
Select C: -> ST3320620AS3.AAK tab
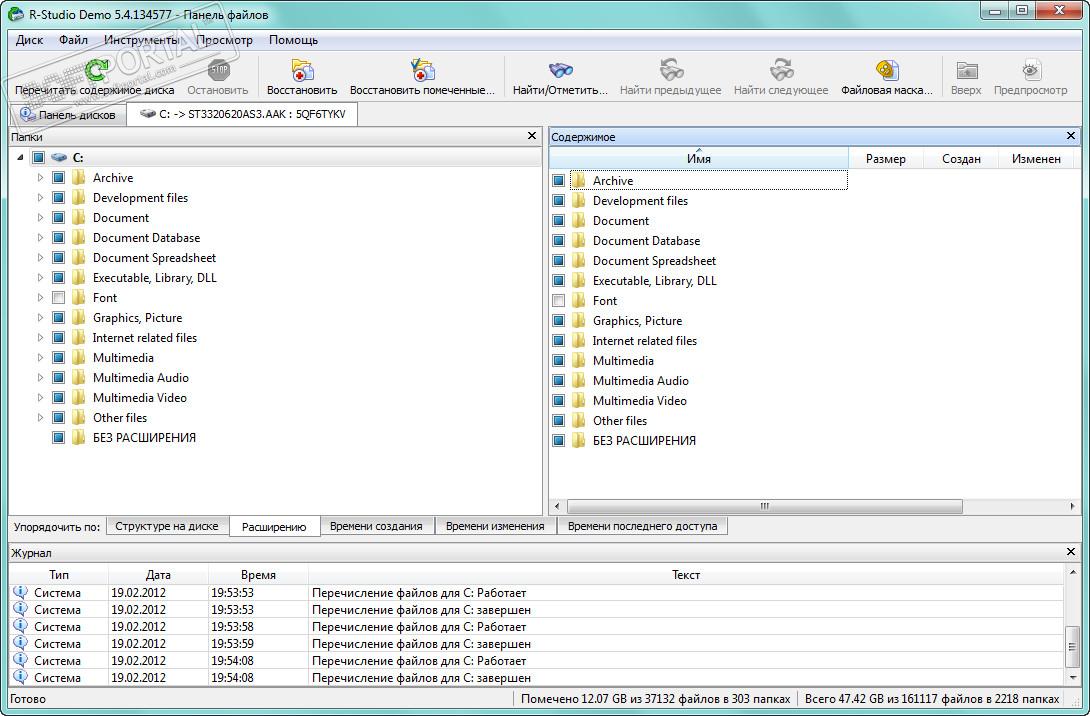tap(243, 114)
